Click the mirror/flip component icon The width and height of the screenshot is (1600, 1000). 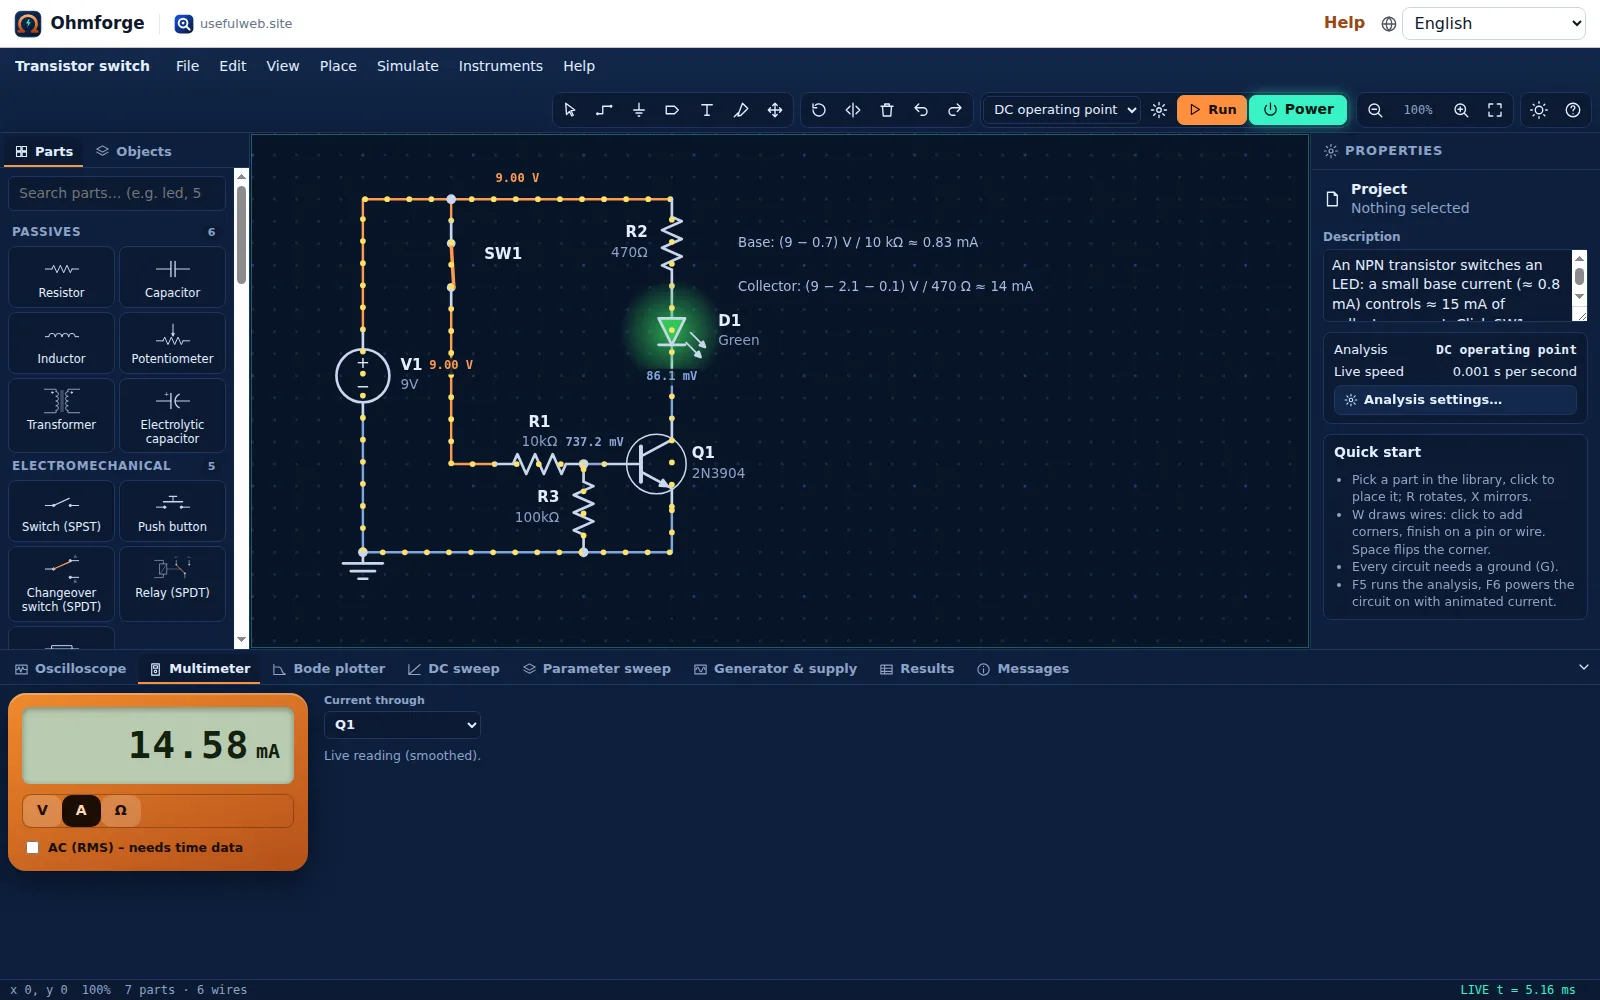(852, 110)
